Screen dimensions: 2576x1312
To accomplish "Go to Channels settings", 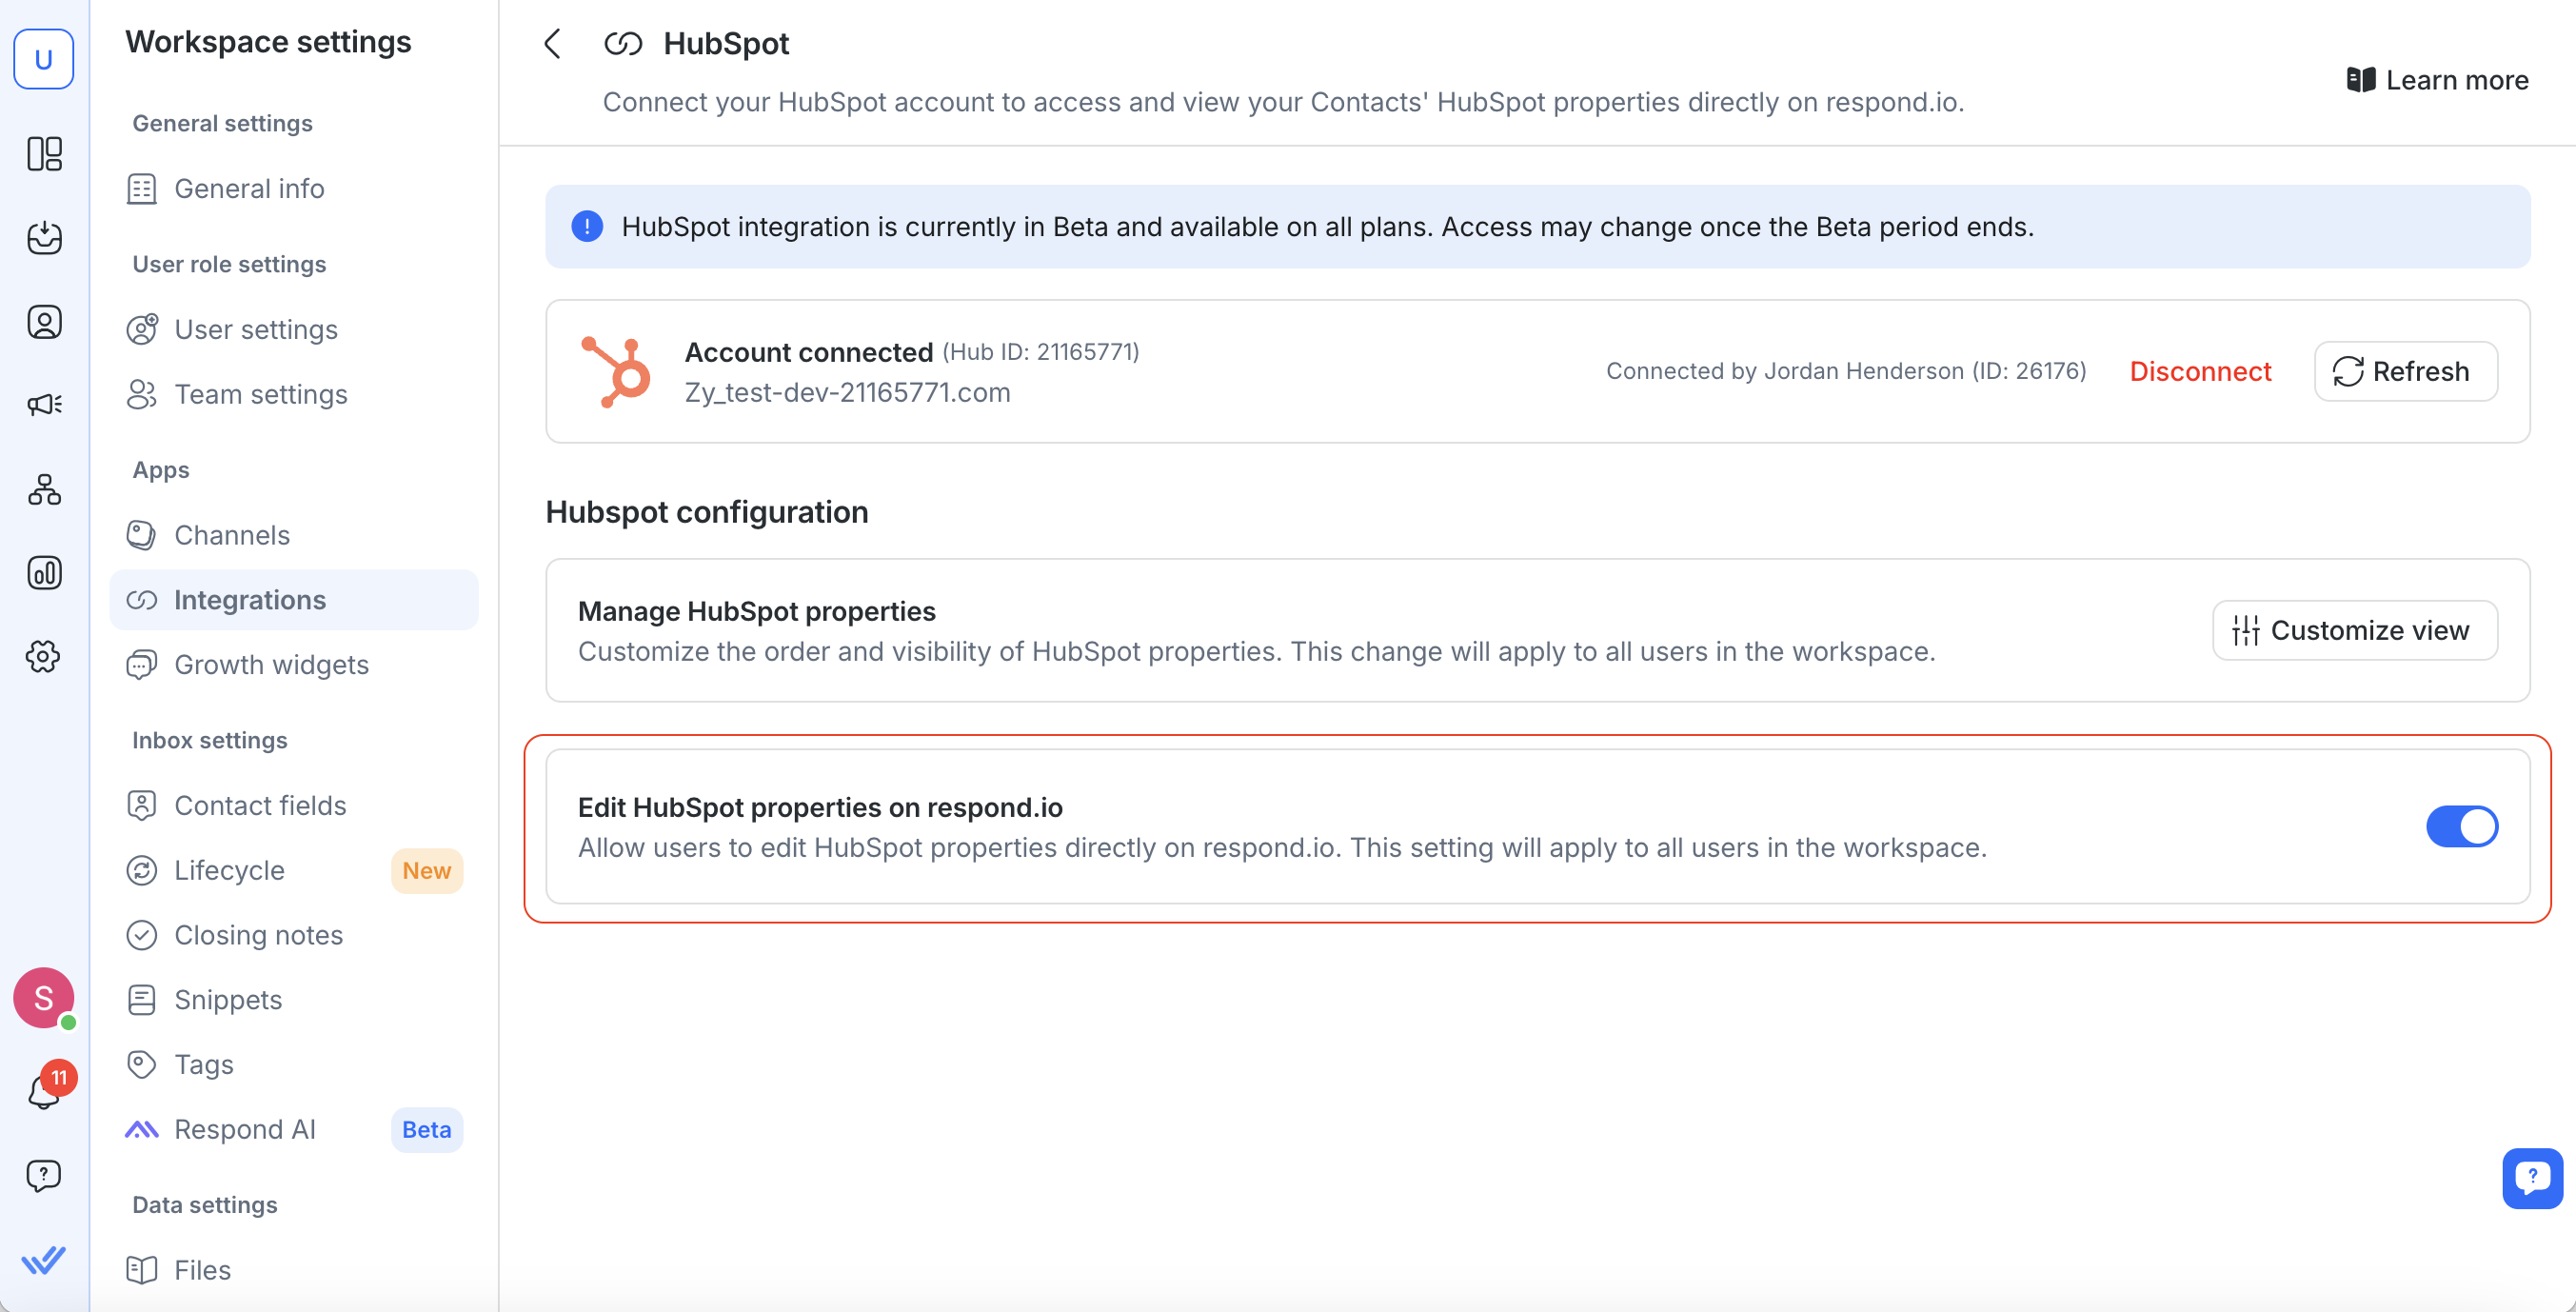I will pos(232,535).
